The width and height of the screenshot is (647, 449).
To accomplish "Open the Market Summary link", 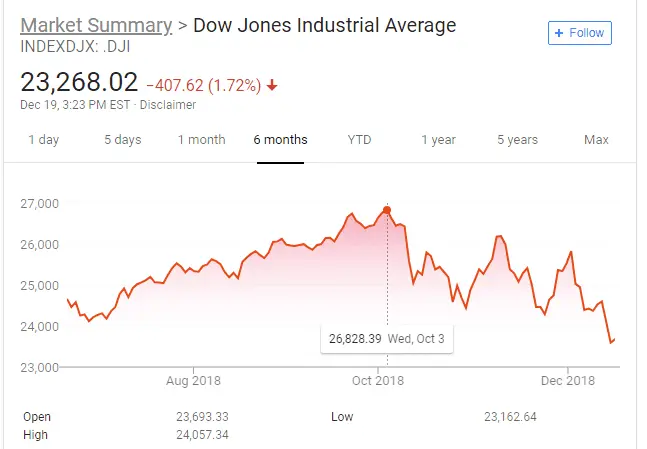I will pos(93,25).
